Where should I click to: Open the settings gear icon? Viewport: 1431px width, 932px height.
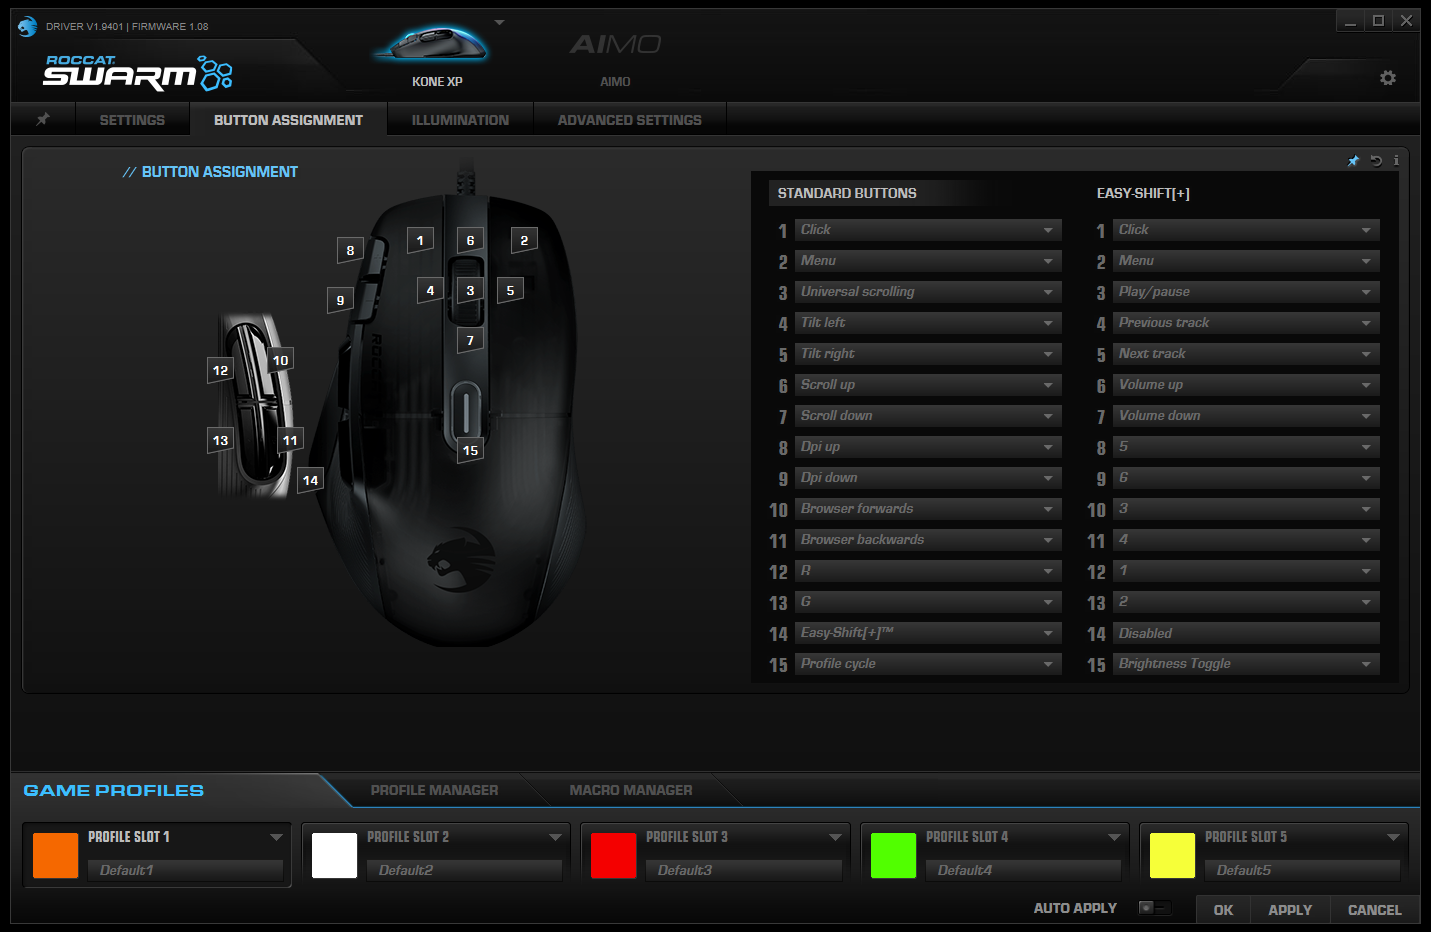tap(1388, 77)
